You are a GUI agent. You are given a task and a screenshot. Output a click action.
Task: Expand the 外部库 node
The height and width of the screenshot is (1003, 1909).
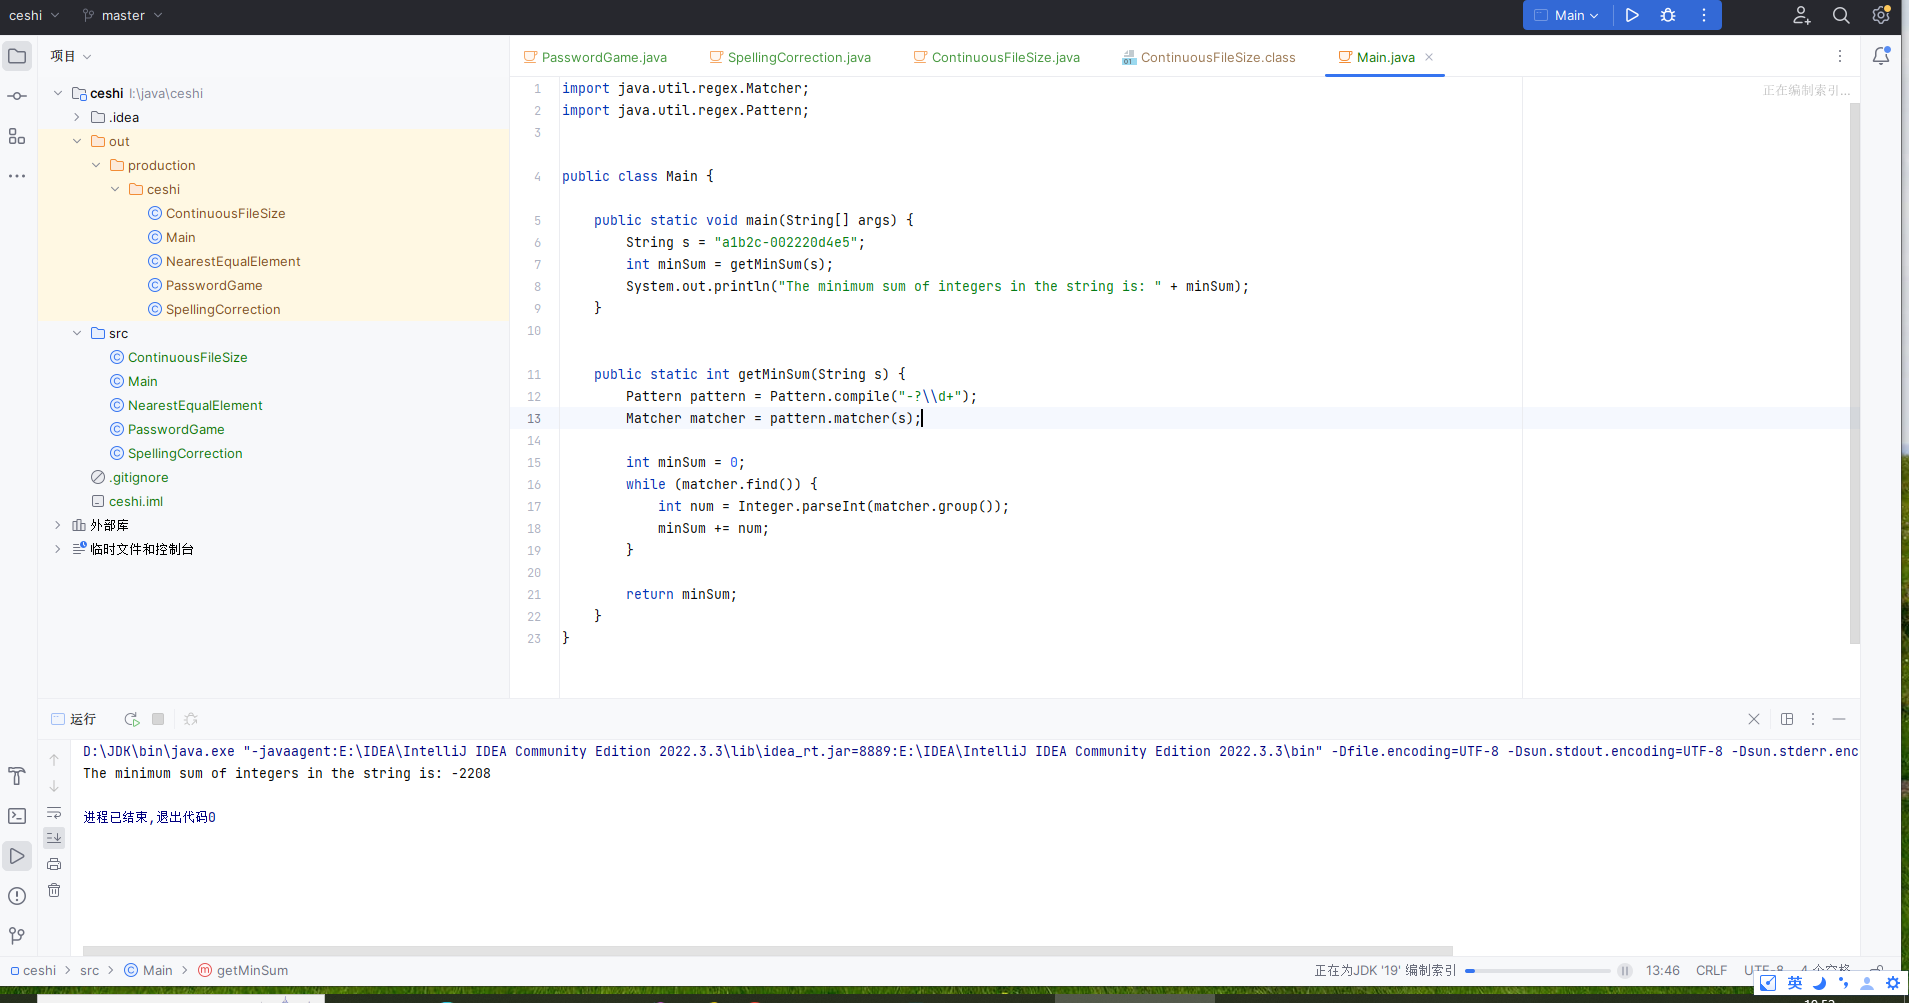(x=58, y=525)
